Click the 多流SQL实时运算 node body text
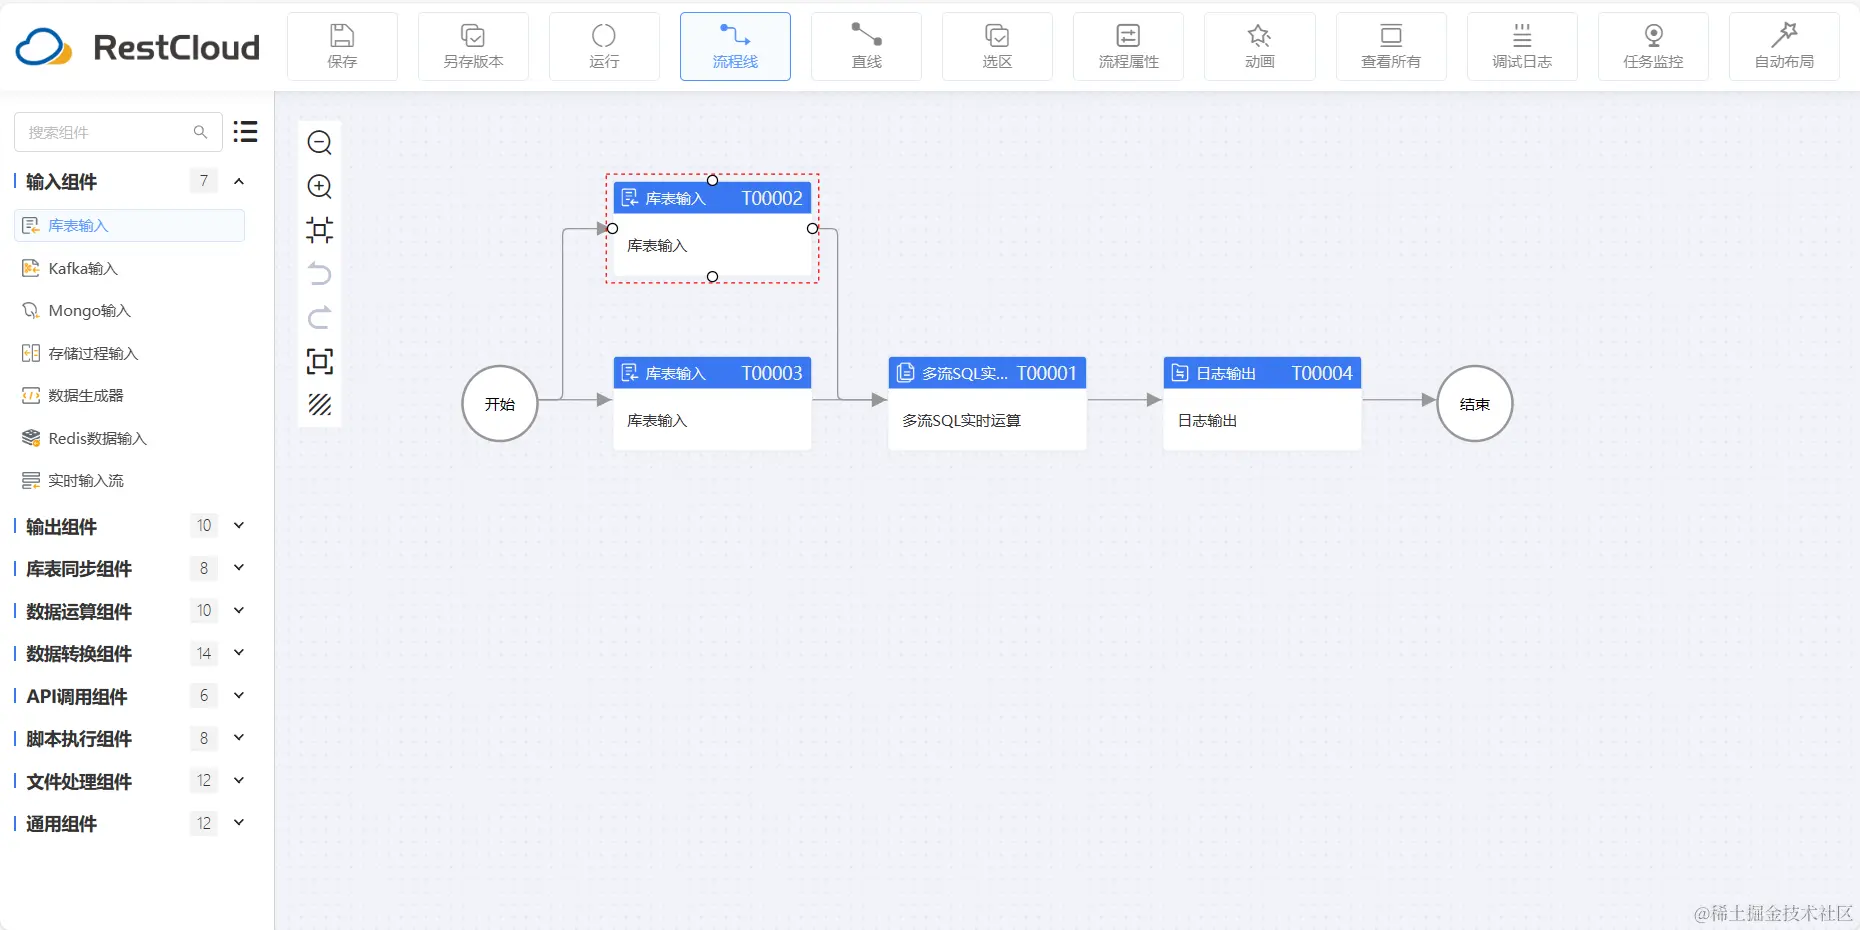This screenshot has height=930, width=1860. [x=961, y=421]
